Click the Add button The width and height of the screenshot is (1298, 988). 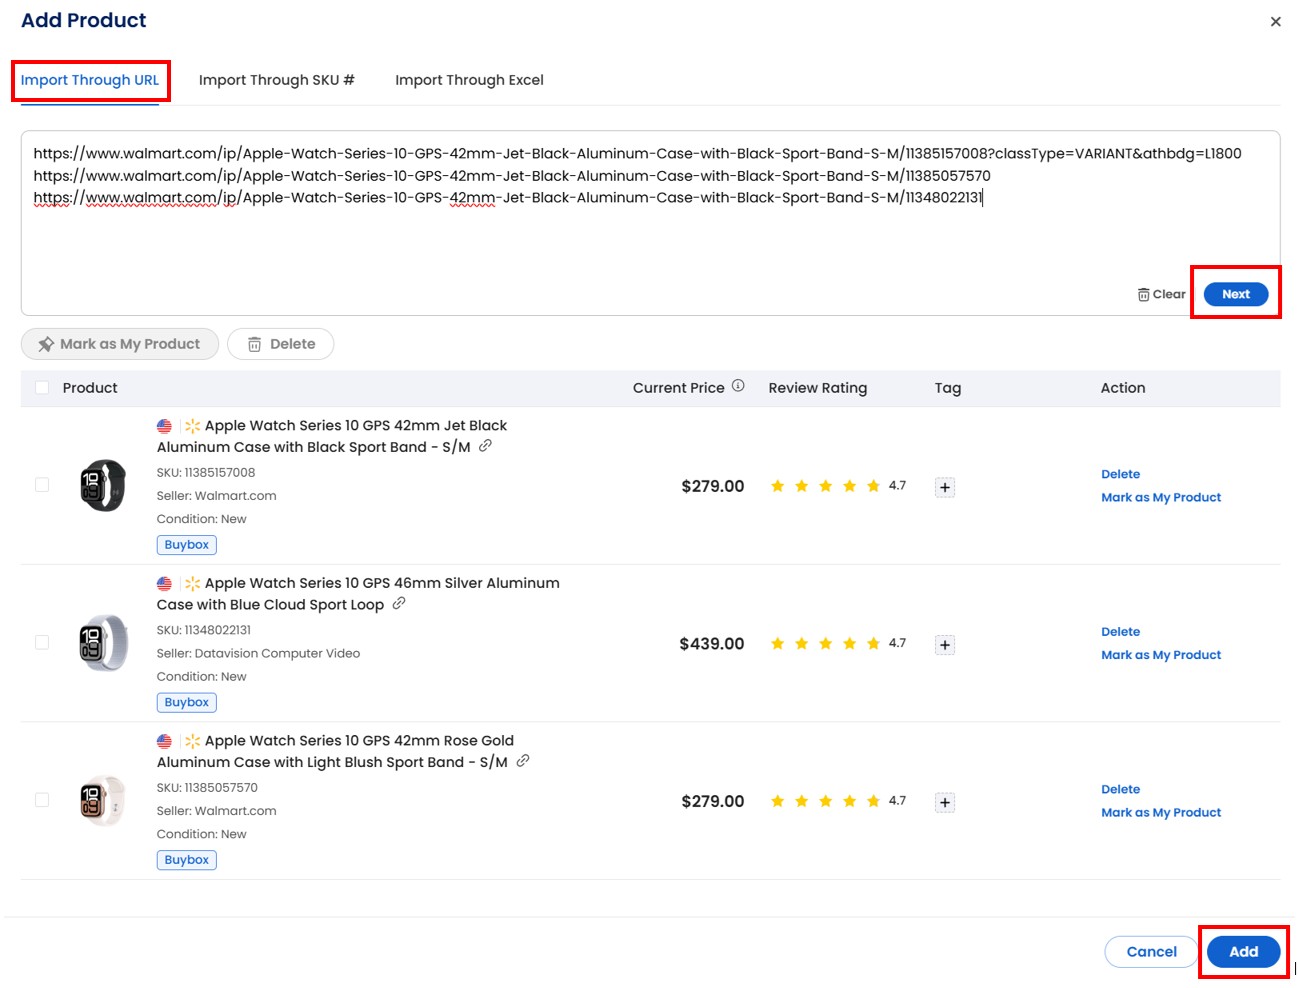1243,952
